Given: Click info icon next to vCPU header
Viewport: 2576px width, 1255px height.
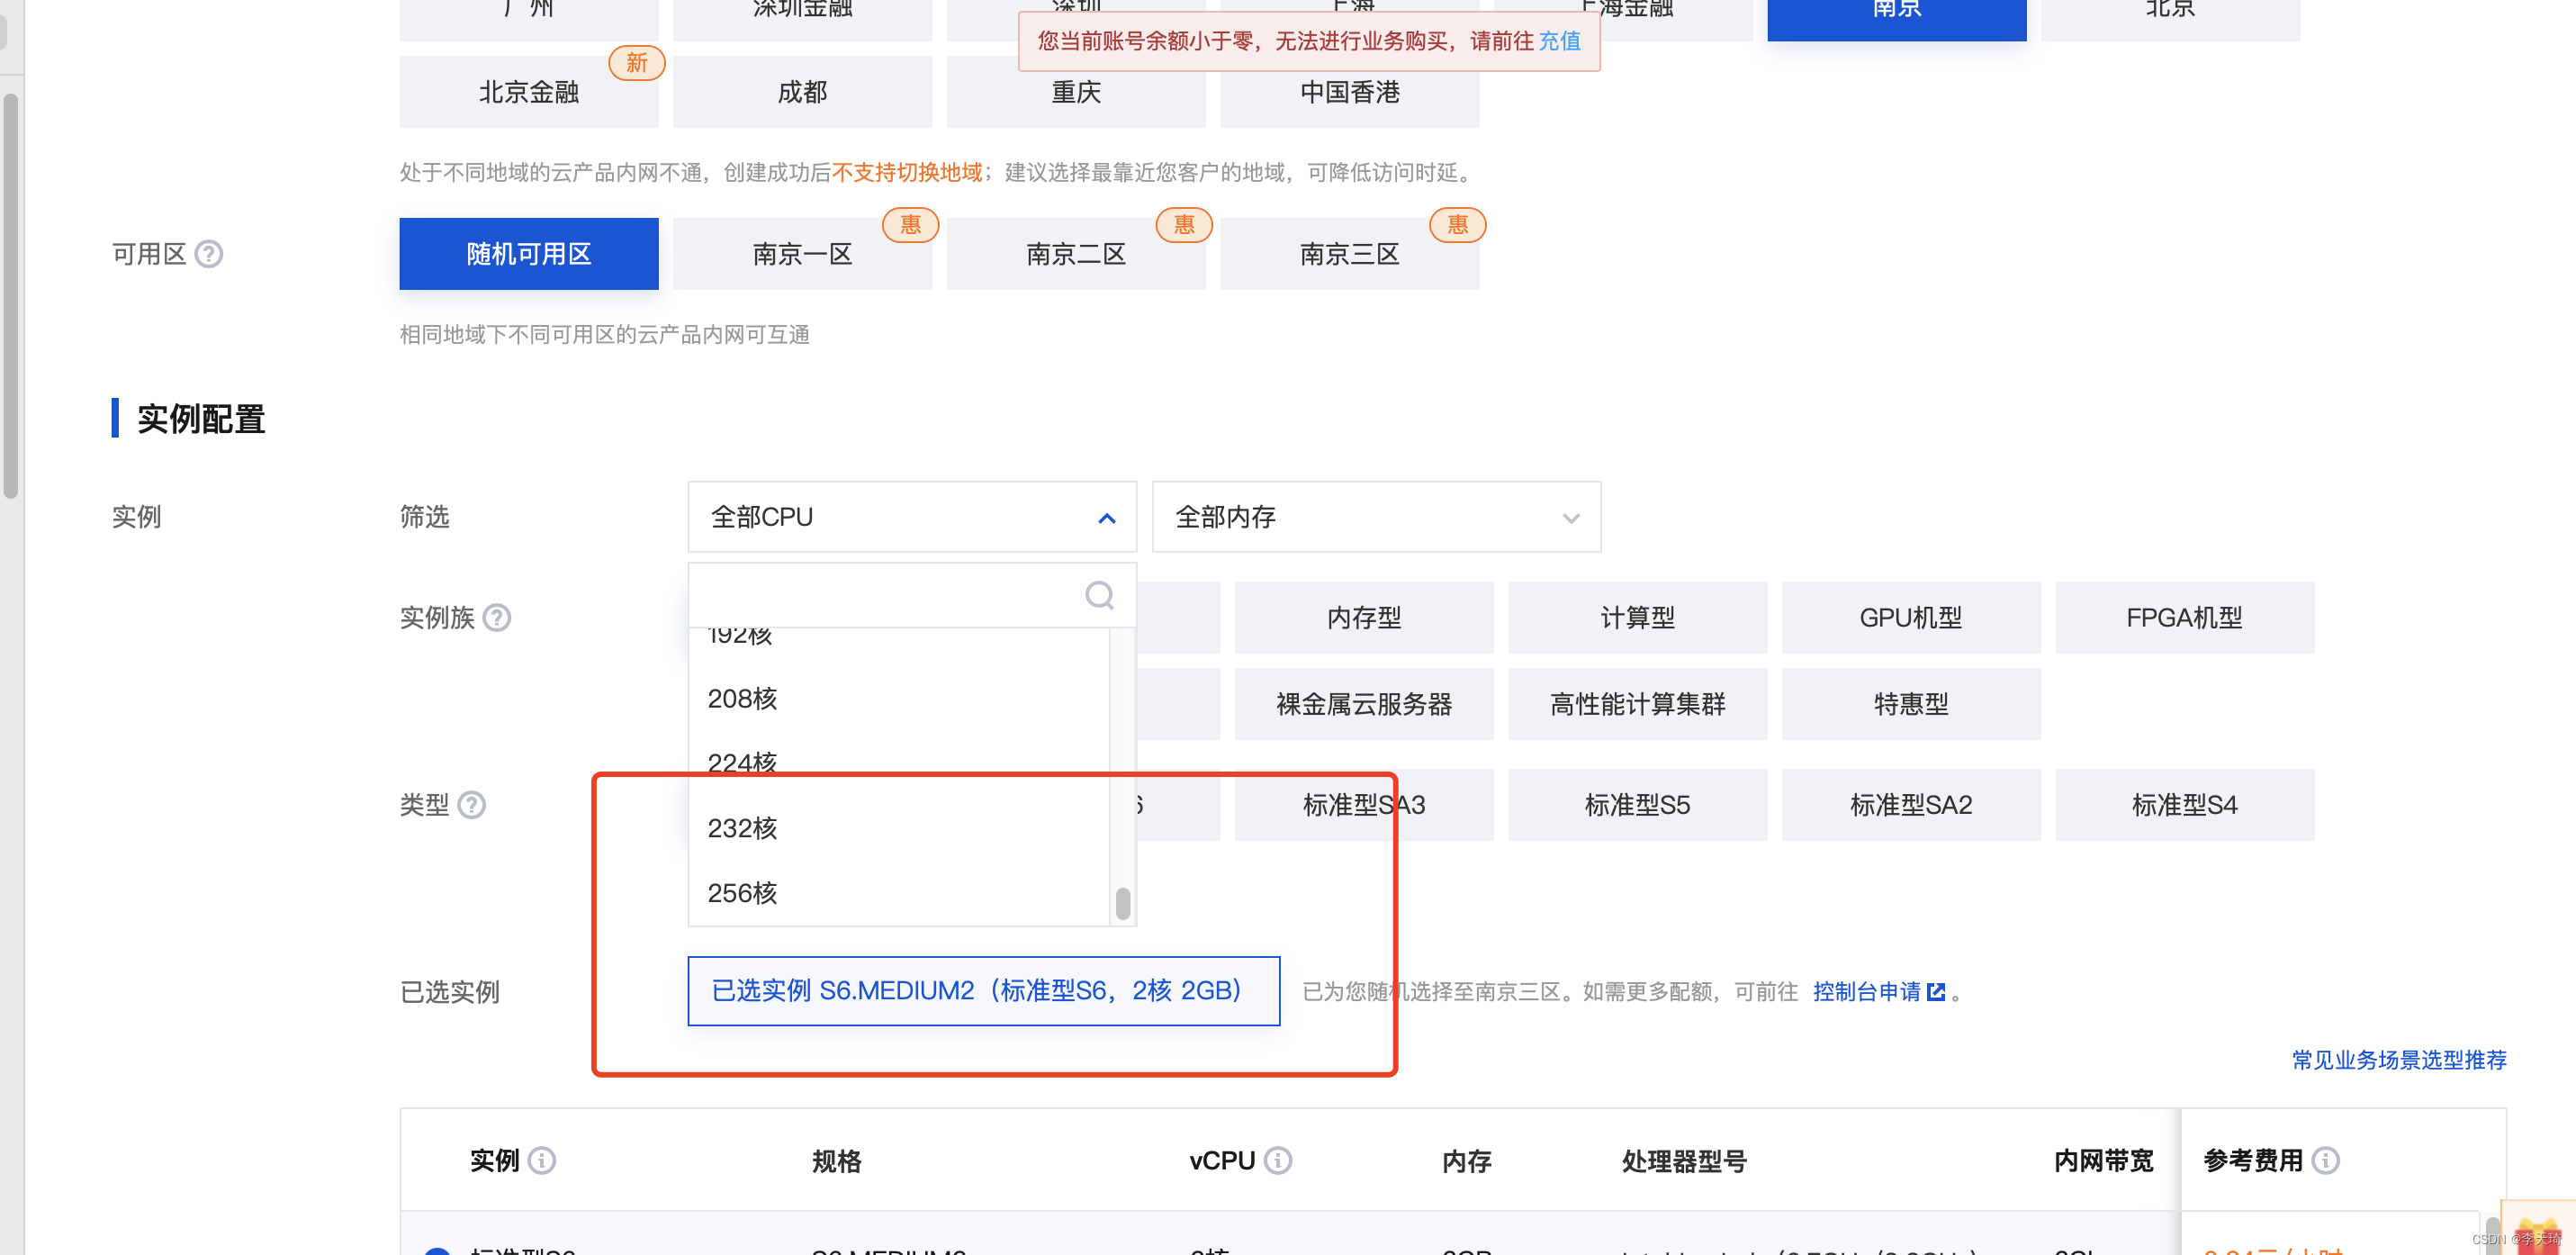Looking at the screenshot, I should point(1278,1160).
